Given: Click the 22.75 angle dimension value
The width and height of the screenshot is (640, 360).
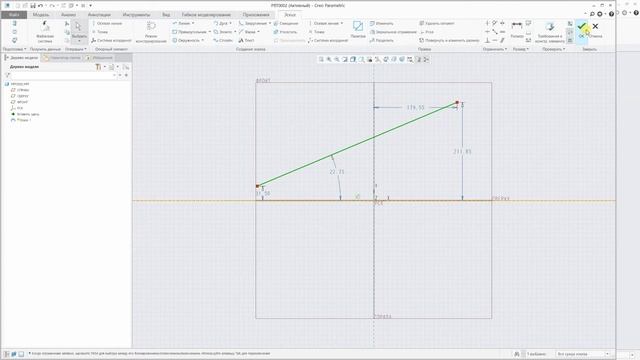Looking at the screenshot, I should pyautogui.click(x=337, y=172).
